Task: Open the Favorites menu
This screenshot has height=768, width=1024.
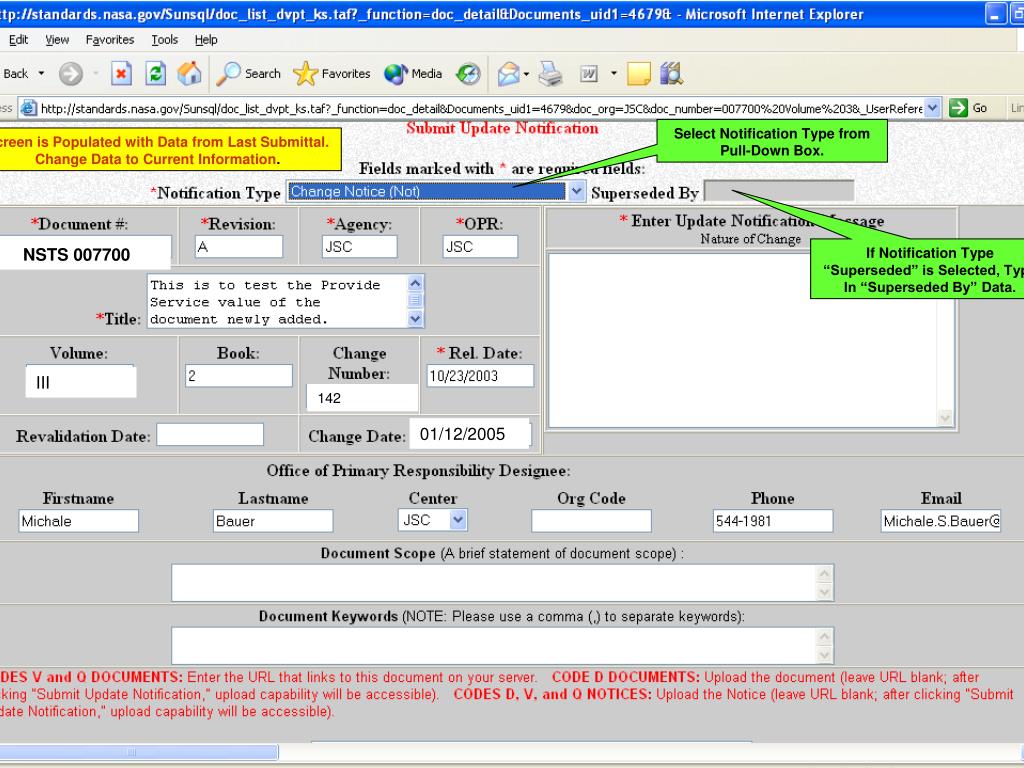Action: [x=110, y=40]
